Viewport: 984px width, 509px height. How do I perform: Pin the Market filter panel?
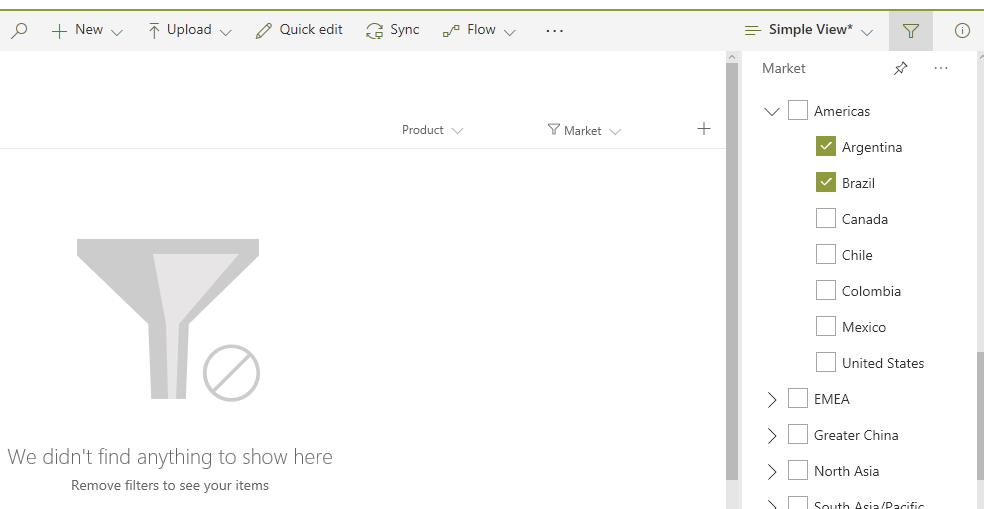900,68
